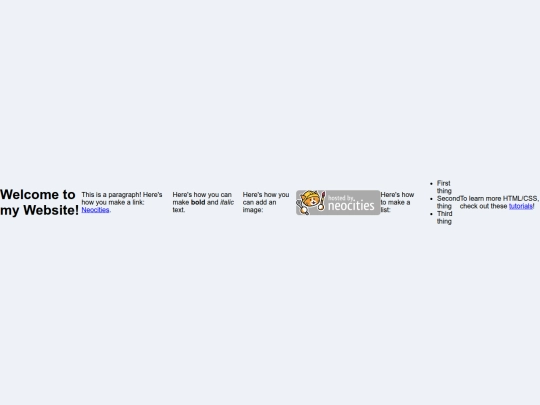Select the 'First thing' list item
540x405 pixels.
point(444,187)
